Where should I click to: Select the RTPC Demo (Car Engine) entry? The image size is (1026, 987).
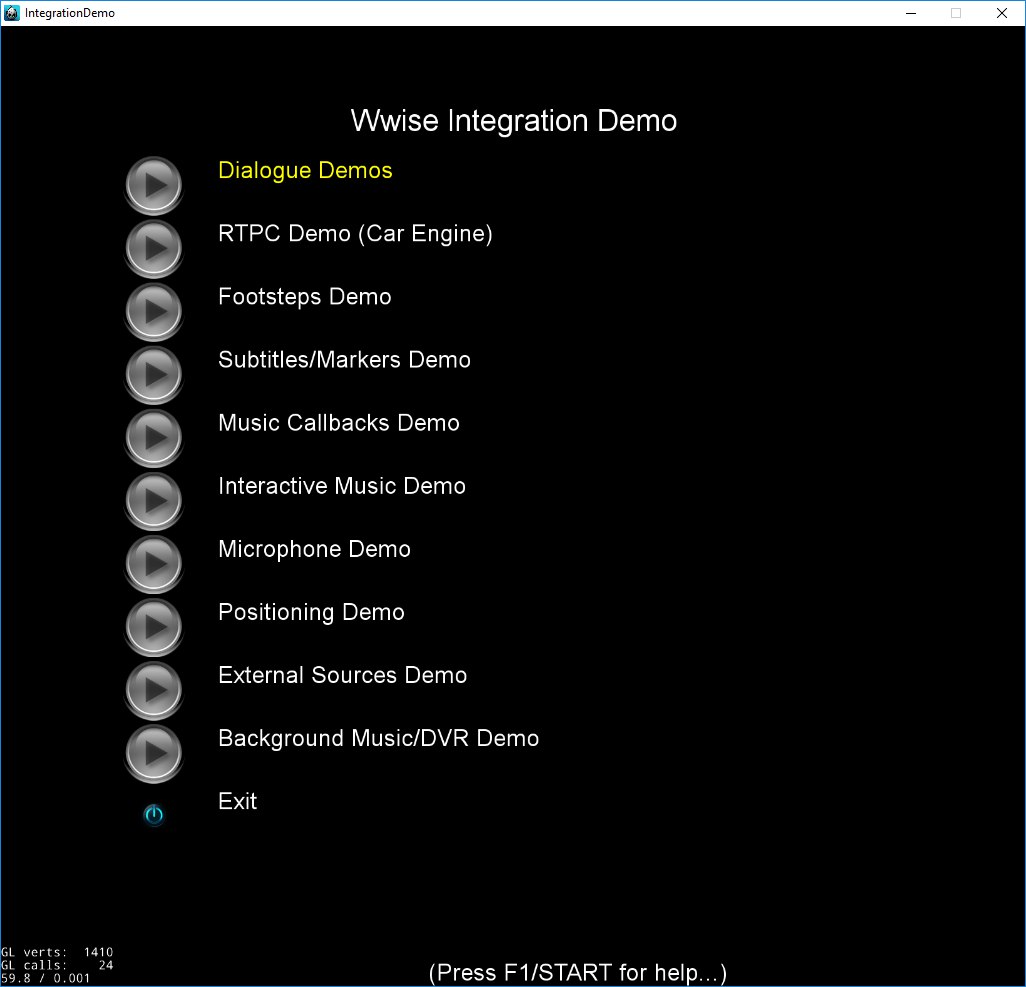[355, 234]
